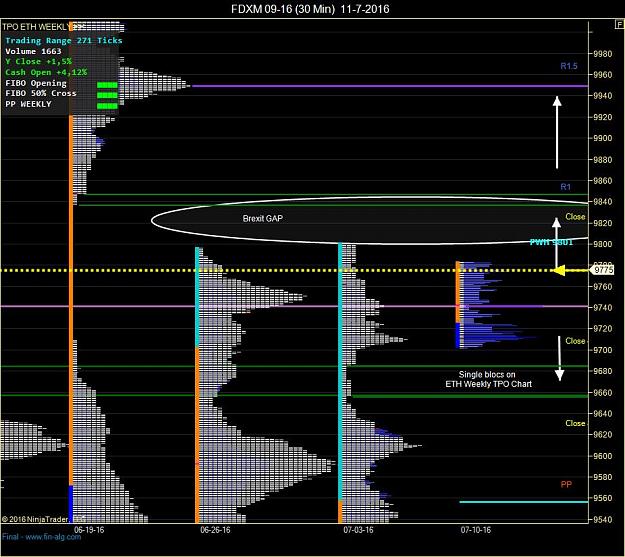Click the 9680 price axis label
This screenshot has height=557, width=625.
[603, 371]
